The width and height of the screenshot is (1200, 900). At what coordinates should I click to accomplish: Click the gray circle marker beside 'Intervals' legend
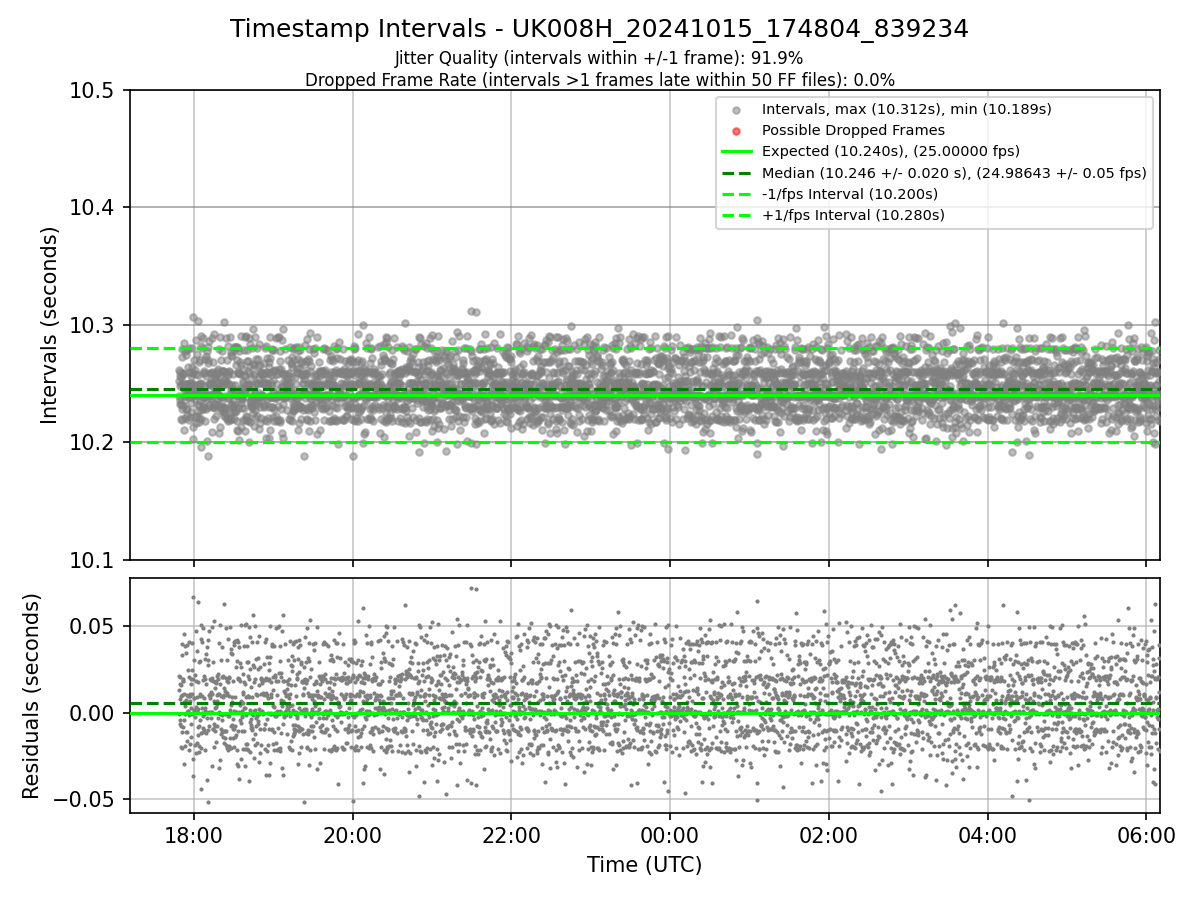pos(736,110)
